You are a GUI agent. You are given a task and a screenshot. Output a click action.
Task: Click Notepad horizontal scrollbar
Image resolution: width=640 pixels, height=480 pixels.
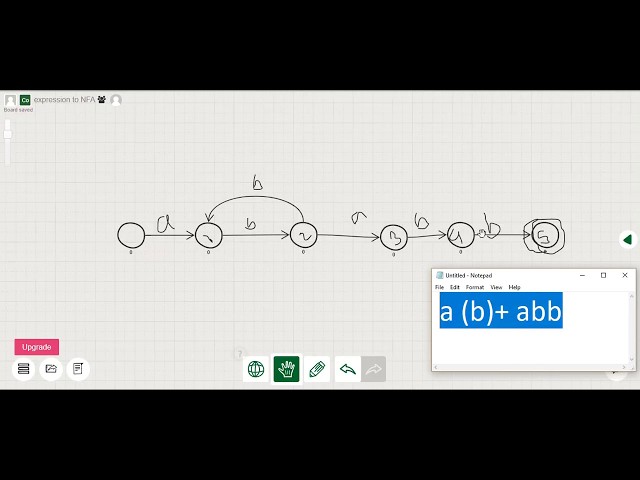point(530,367)
